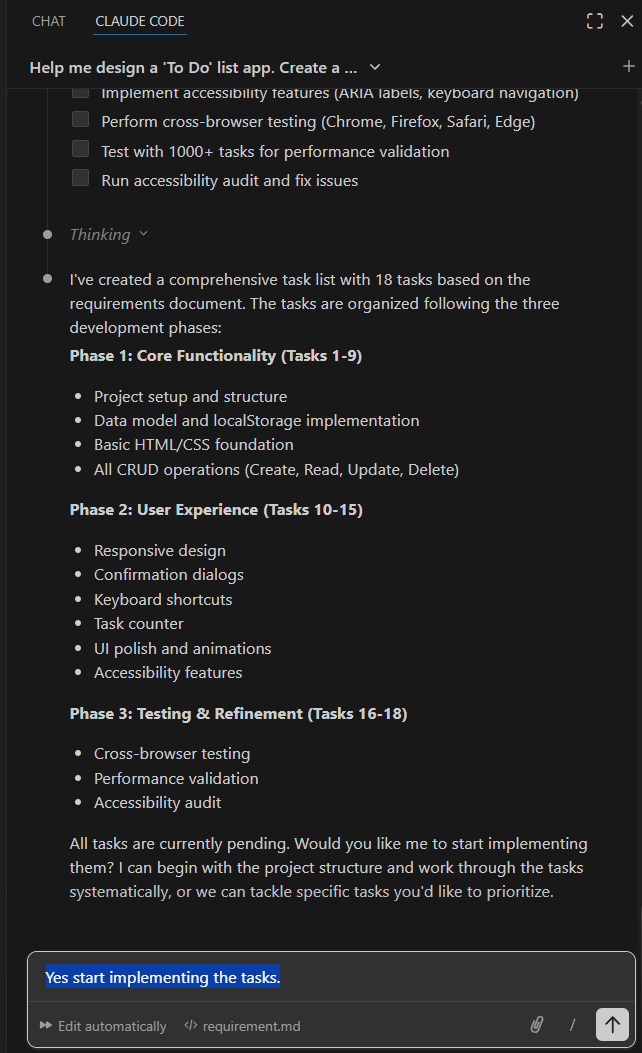The width and height of the screenshot is (642, 1053).
Task: Close the Claude Code panel
Action: tap(627, 21)
